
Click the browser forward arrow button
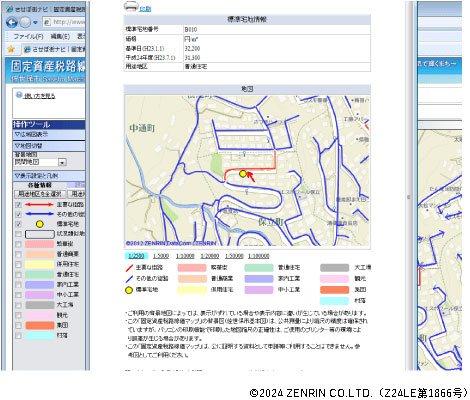pos(25,23)
